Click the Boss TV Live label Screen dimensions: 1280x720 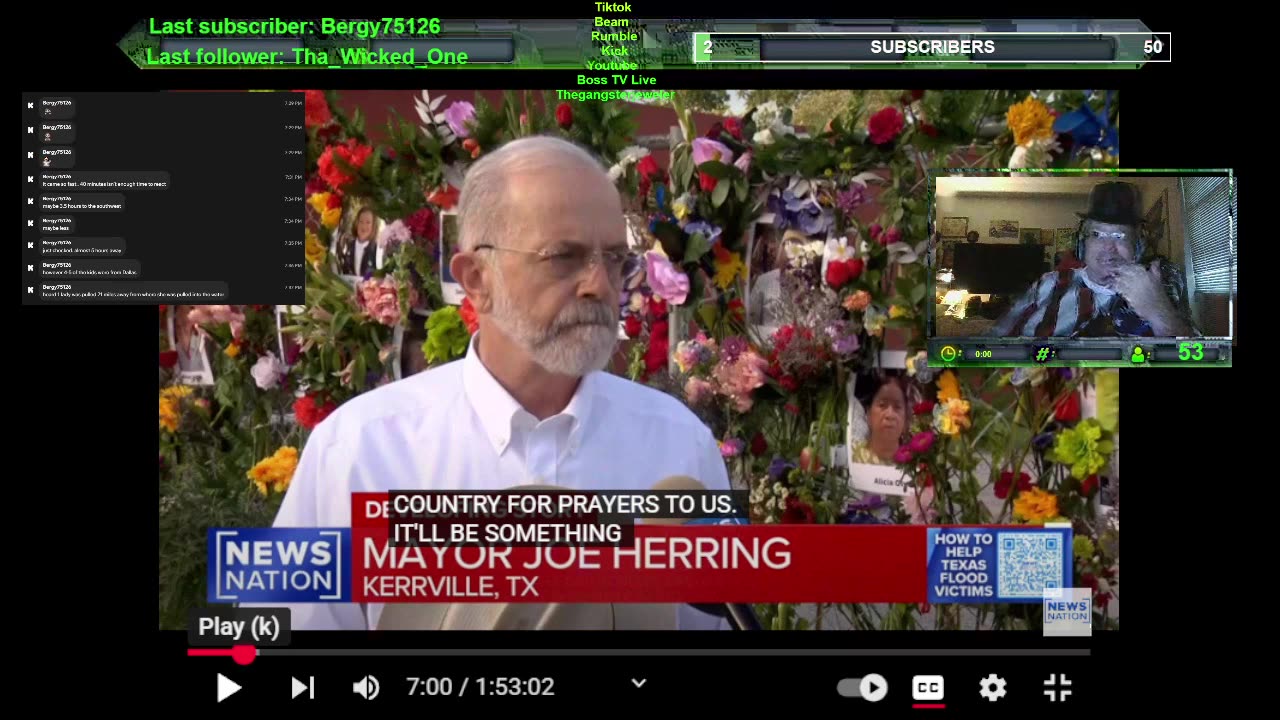[x=616, y=80]
